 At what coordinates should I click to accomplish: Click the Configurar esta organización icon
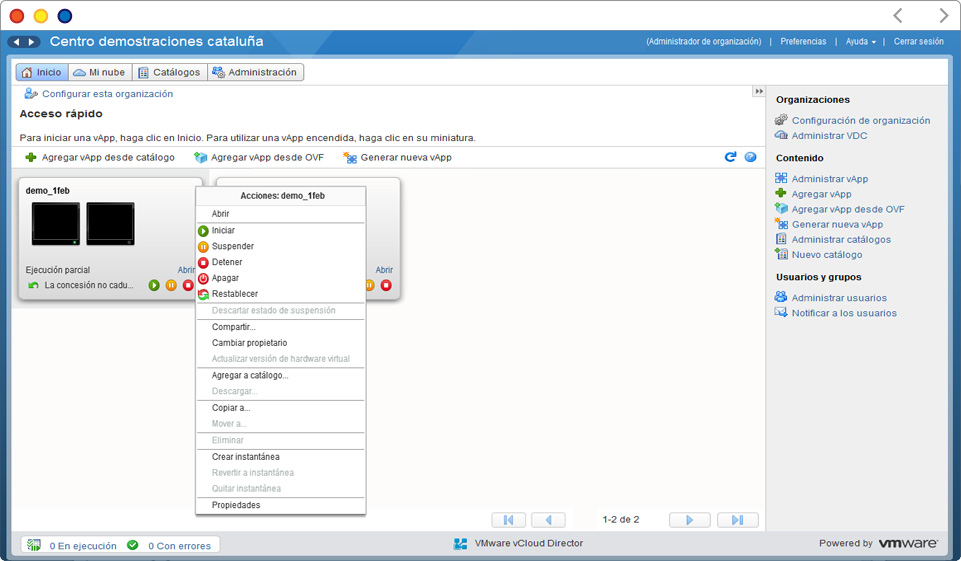(31, 94)
